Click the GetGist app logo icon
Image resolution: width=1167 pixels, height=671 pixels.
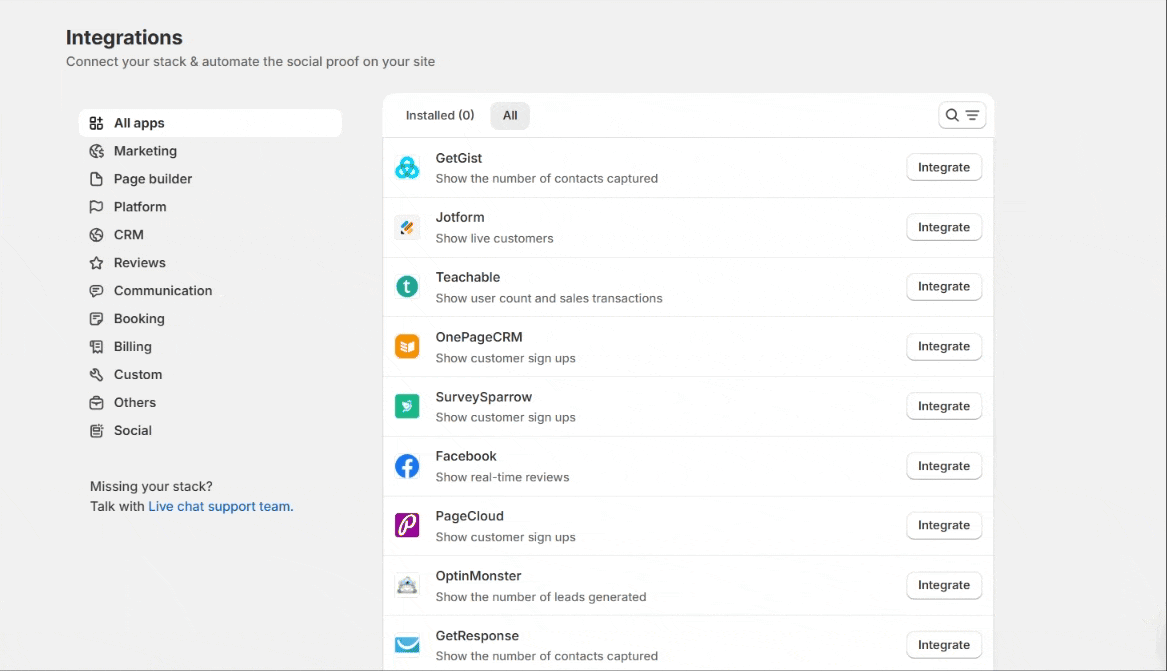tap(407, 168)
